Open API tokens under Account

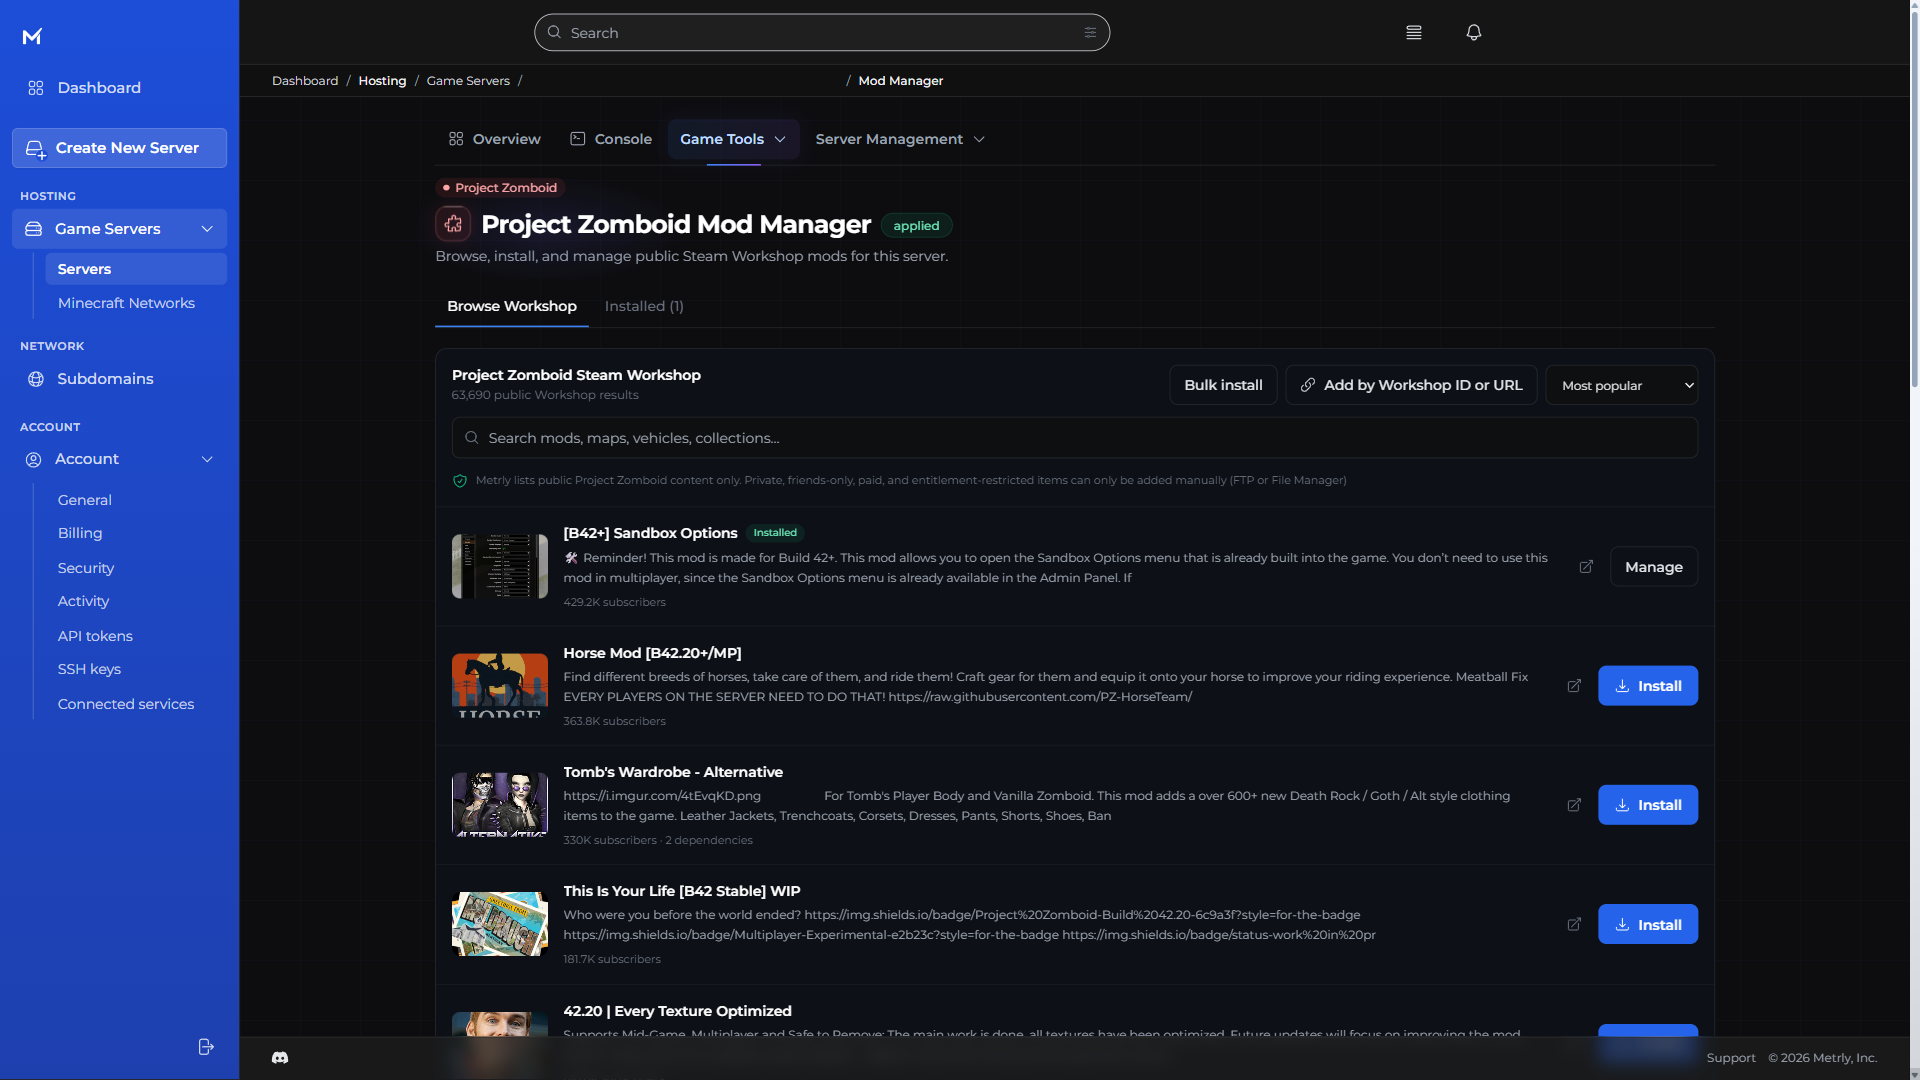tap(95, 636)
